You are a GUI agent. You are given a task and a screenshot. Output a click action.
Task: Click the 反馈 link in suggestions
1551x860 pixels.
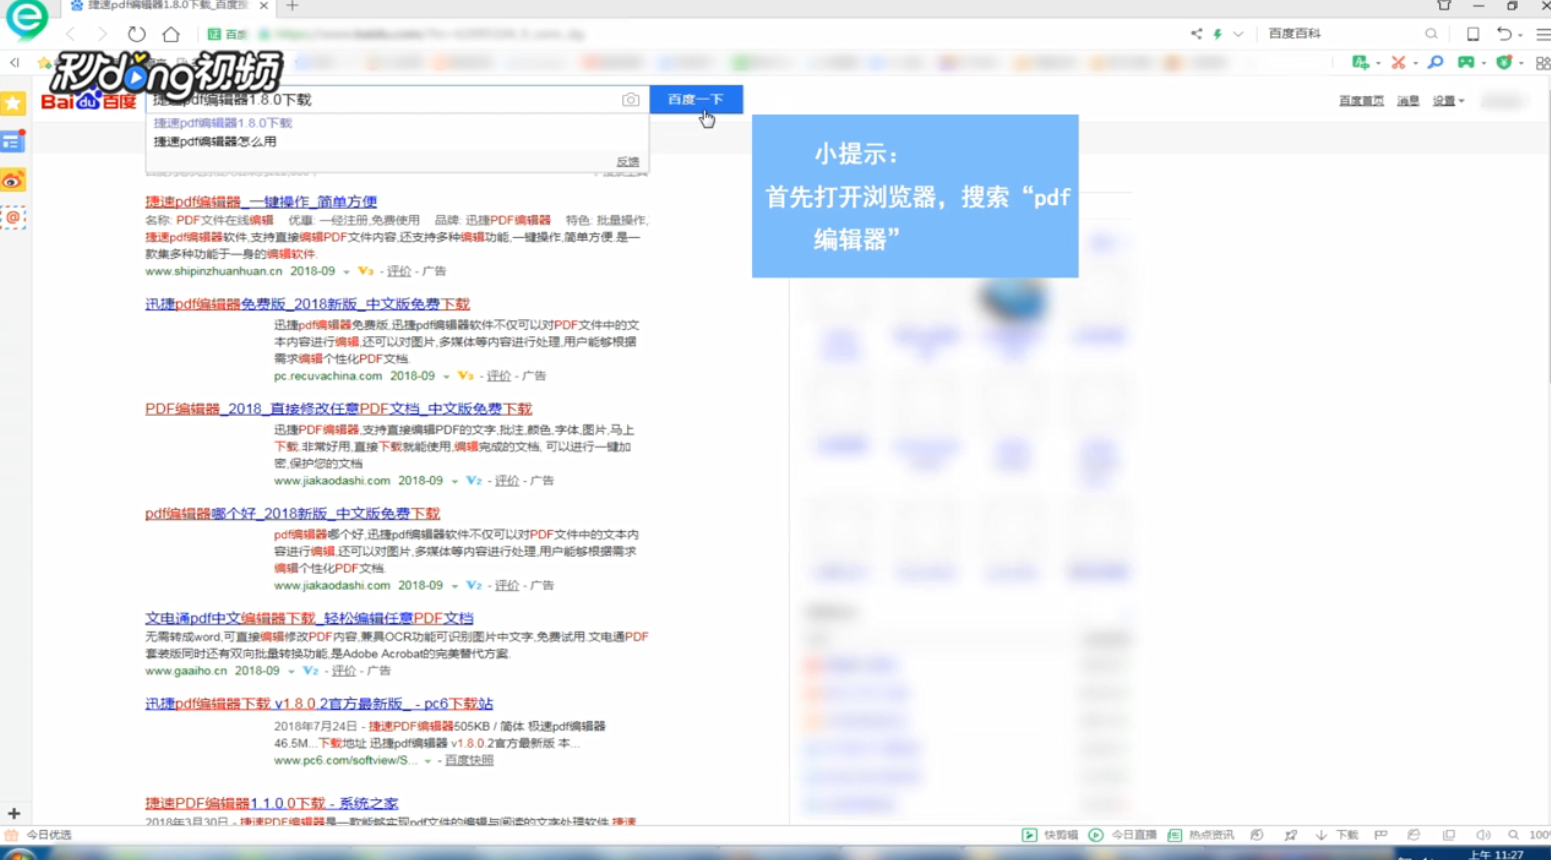click(627, 161)
